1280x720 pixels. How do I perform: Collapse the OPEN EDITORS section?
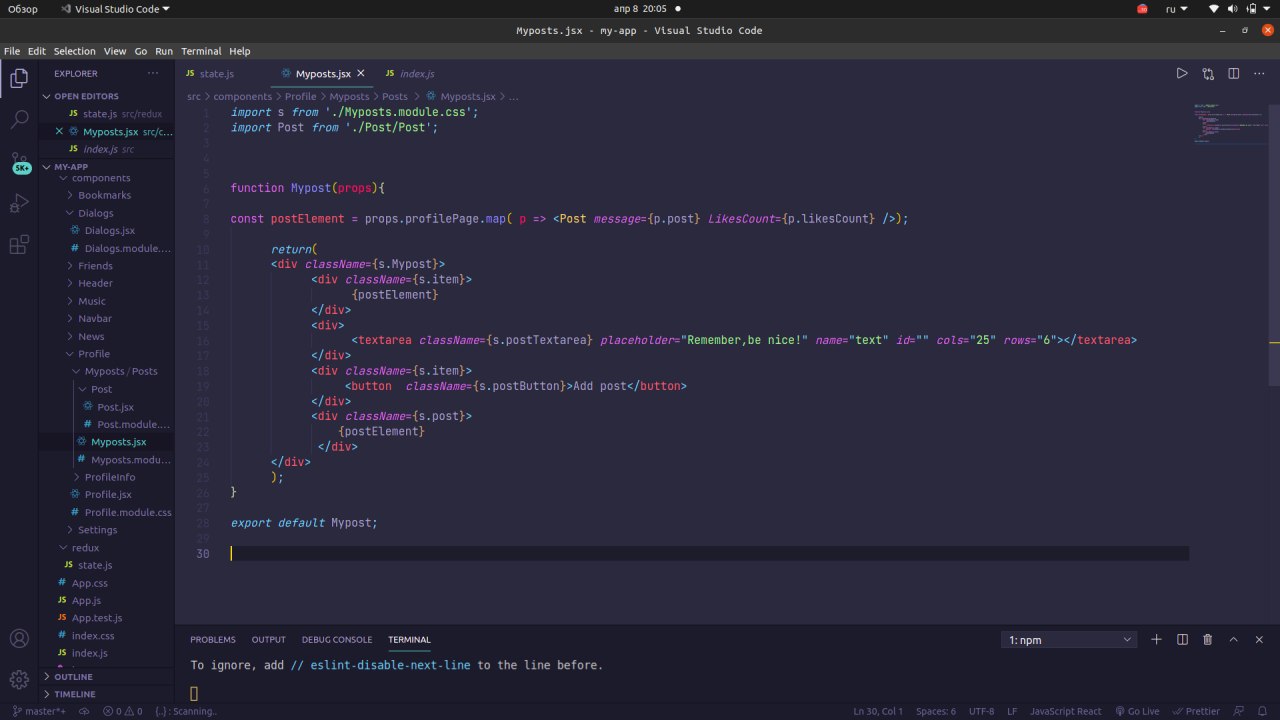pos(86,96)
